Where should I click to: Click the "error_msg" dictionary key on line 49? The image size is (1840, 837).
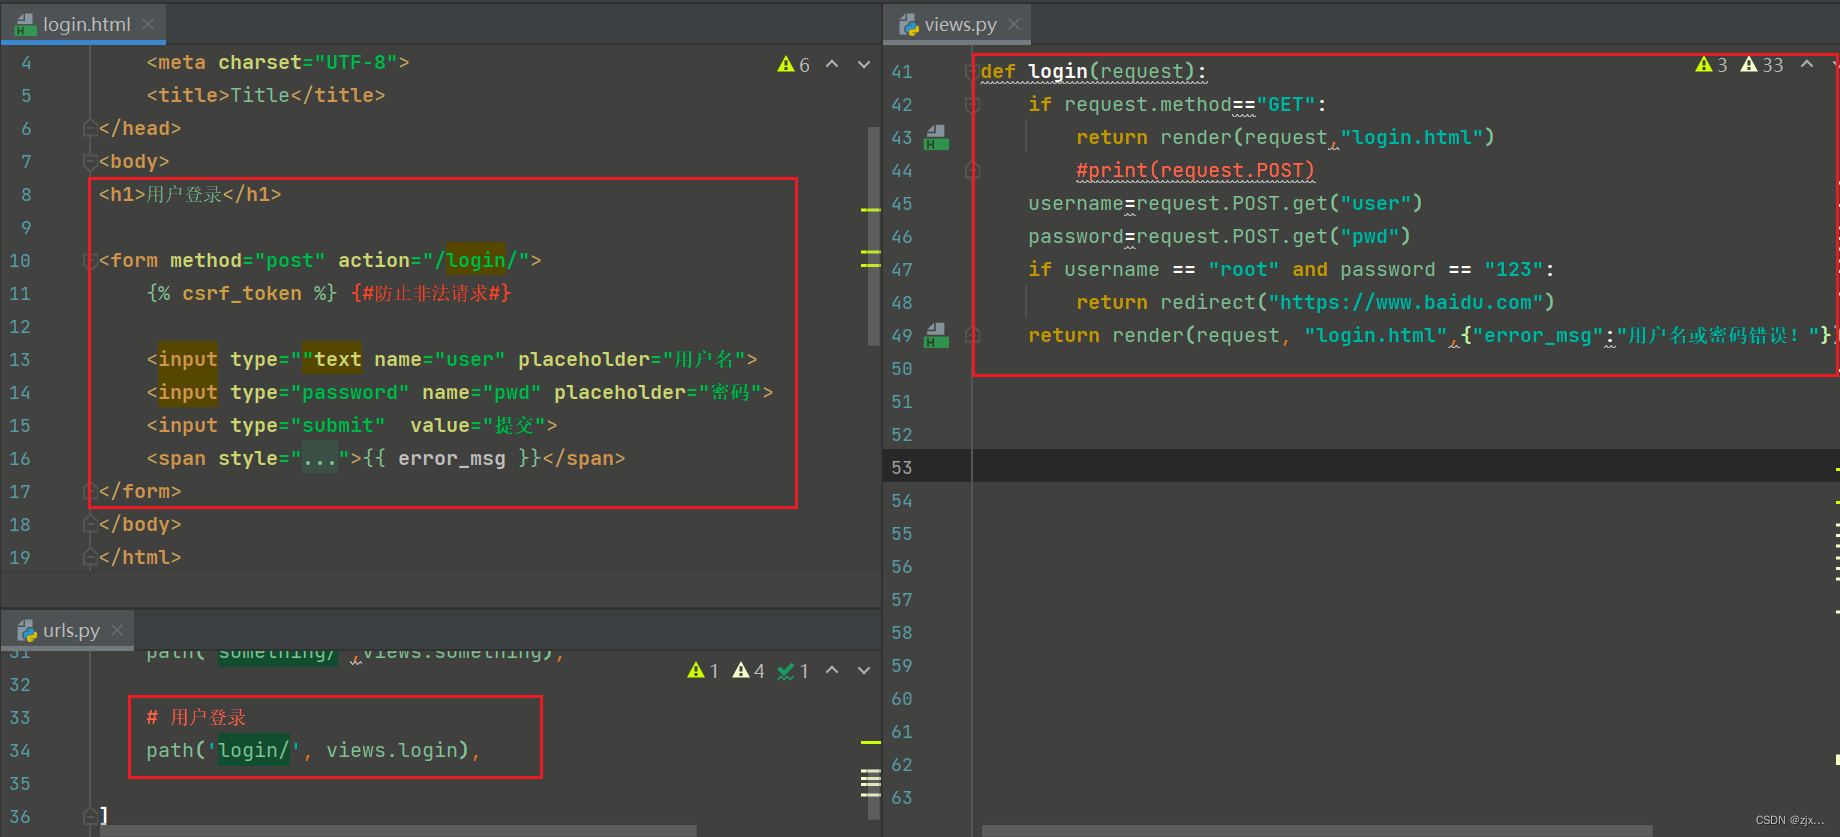[x=1537, y=335]
